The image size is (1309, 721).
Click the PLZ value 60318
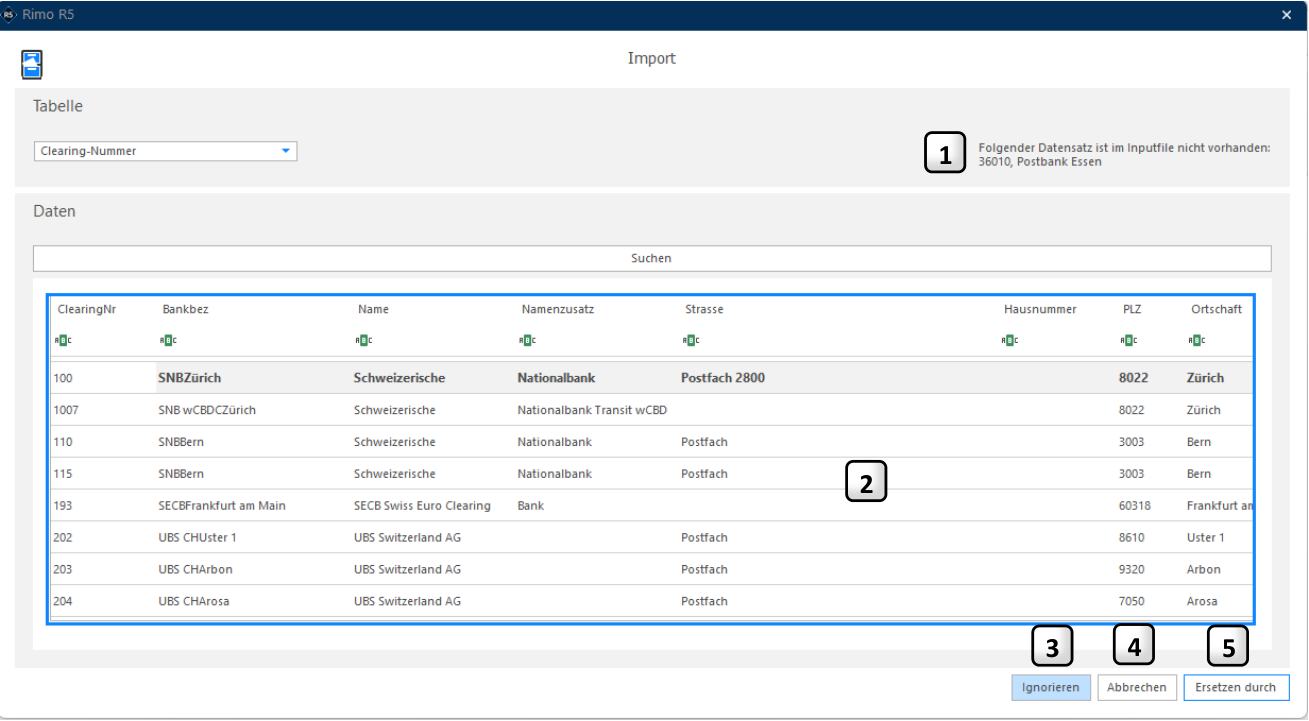[1135, 506]
